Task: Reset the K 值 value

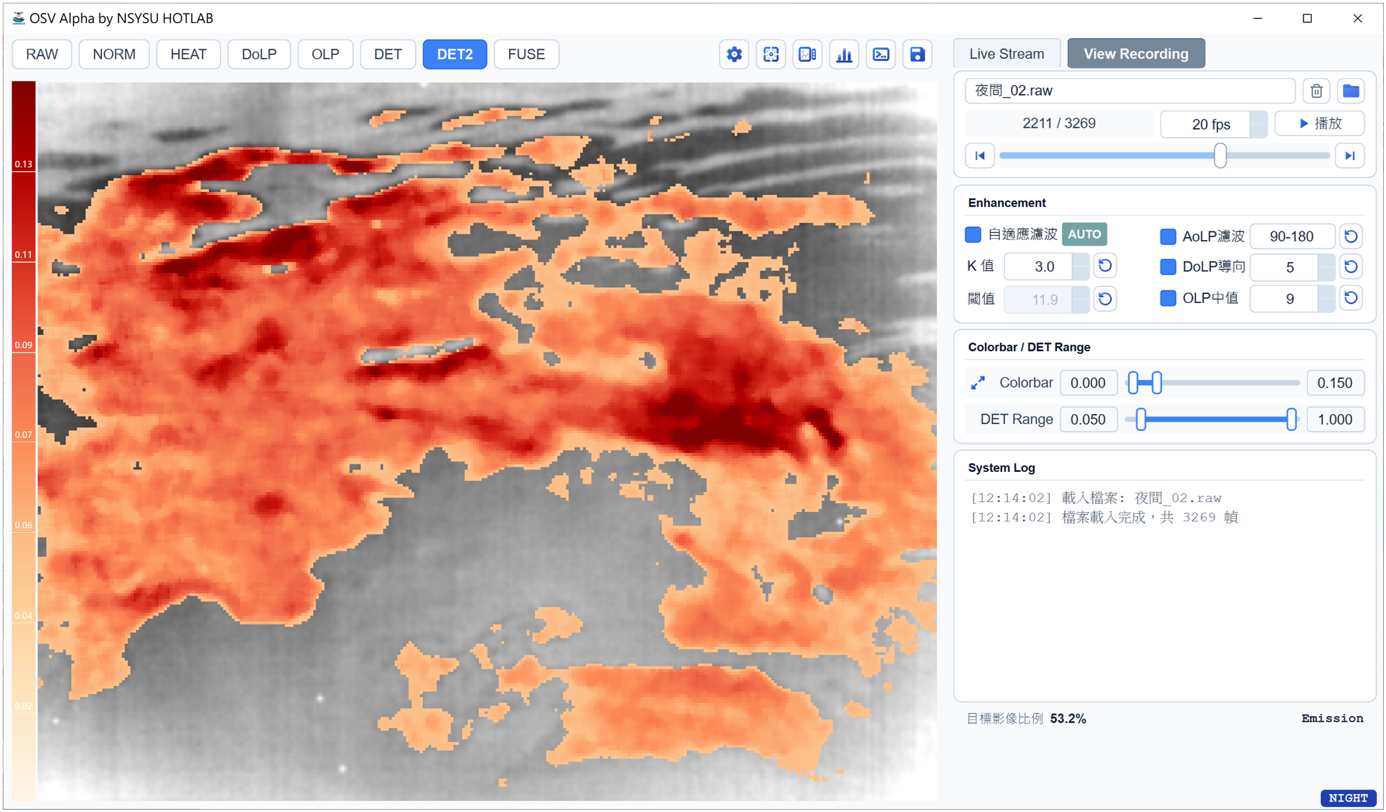Action: (x=1105, y=266)
